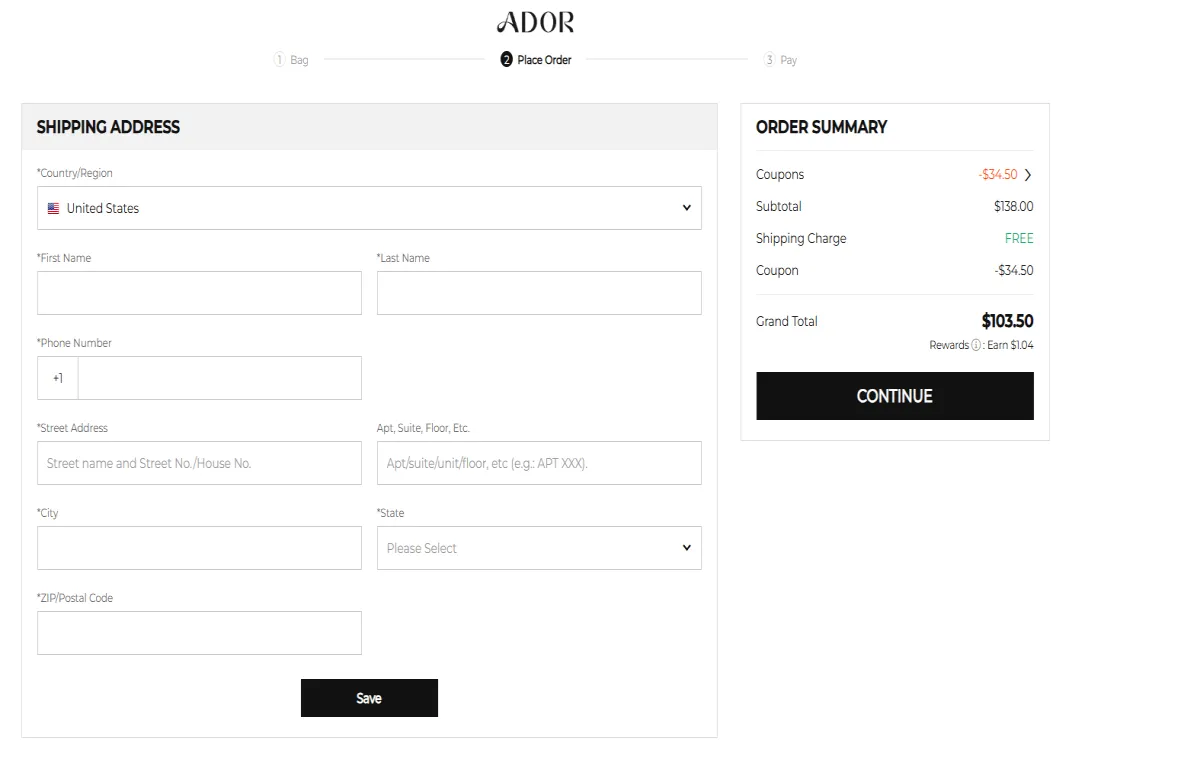Open the Country/Region dropdown
Viewport: 1200px width, 764px height.
369,208
